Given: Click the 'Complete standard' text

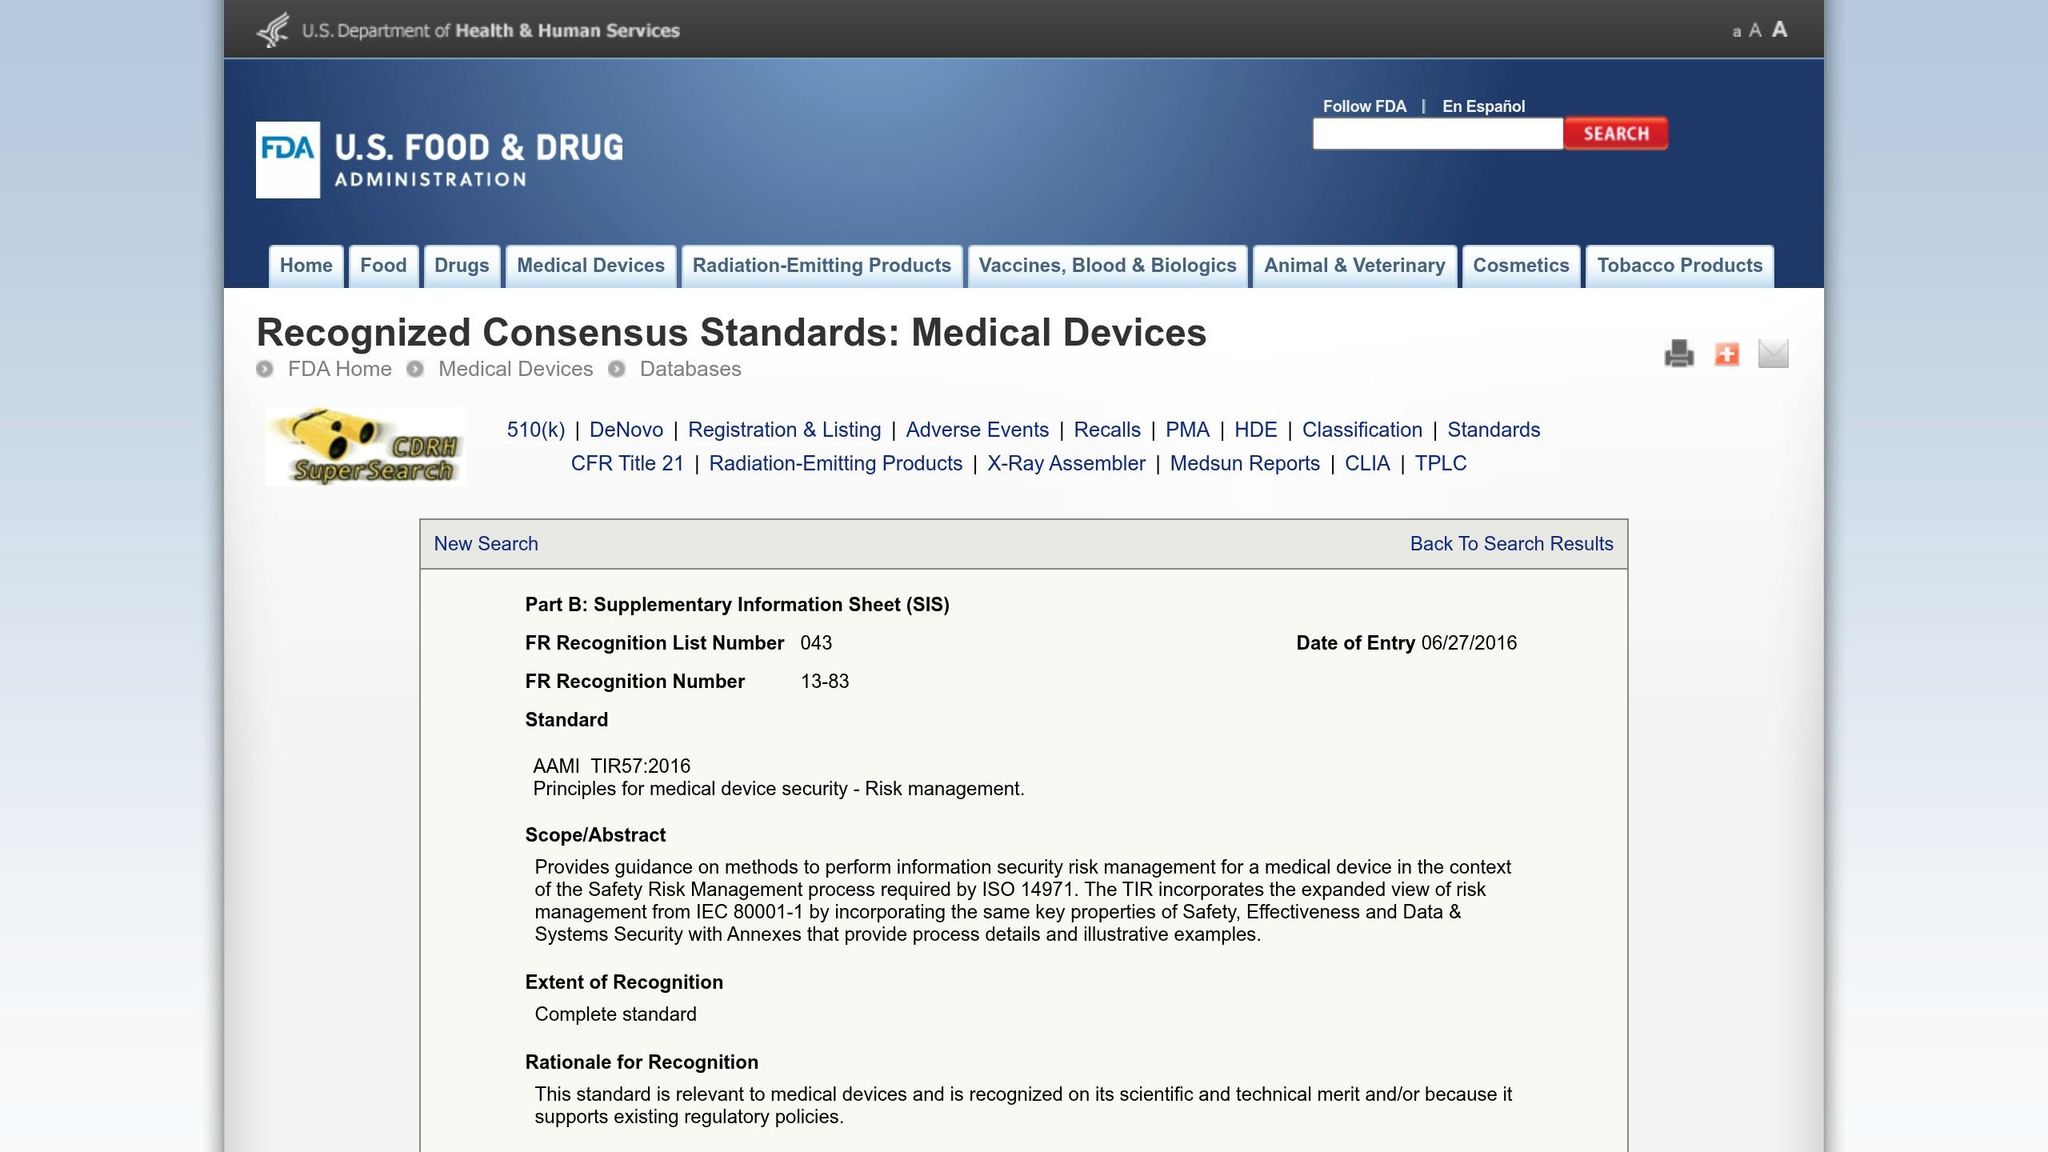Looking at the screenshot, I should coord(616,1014).
